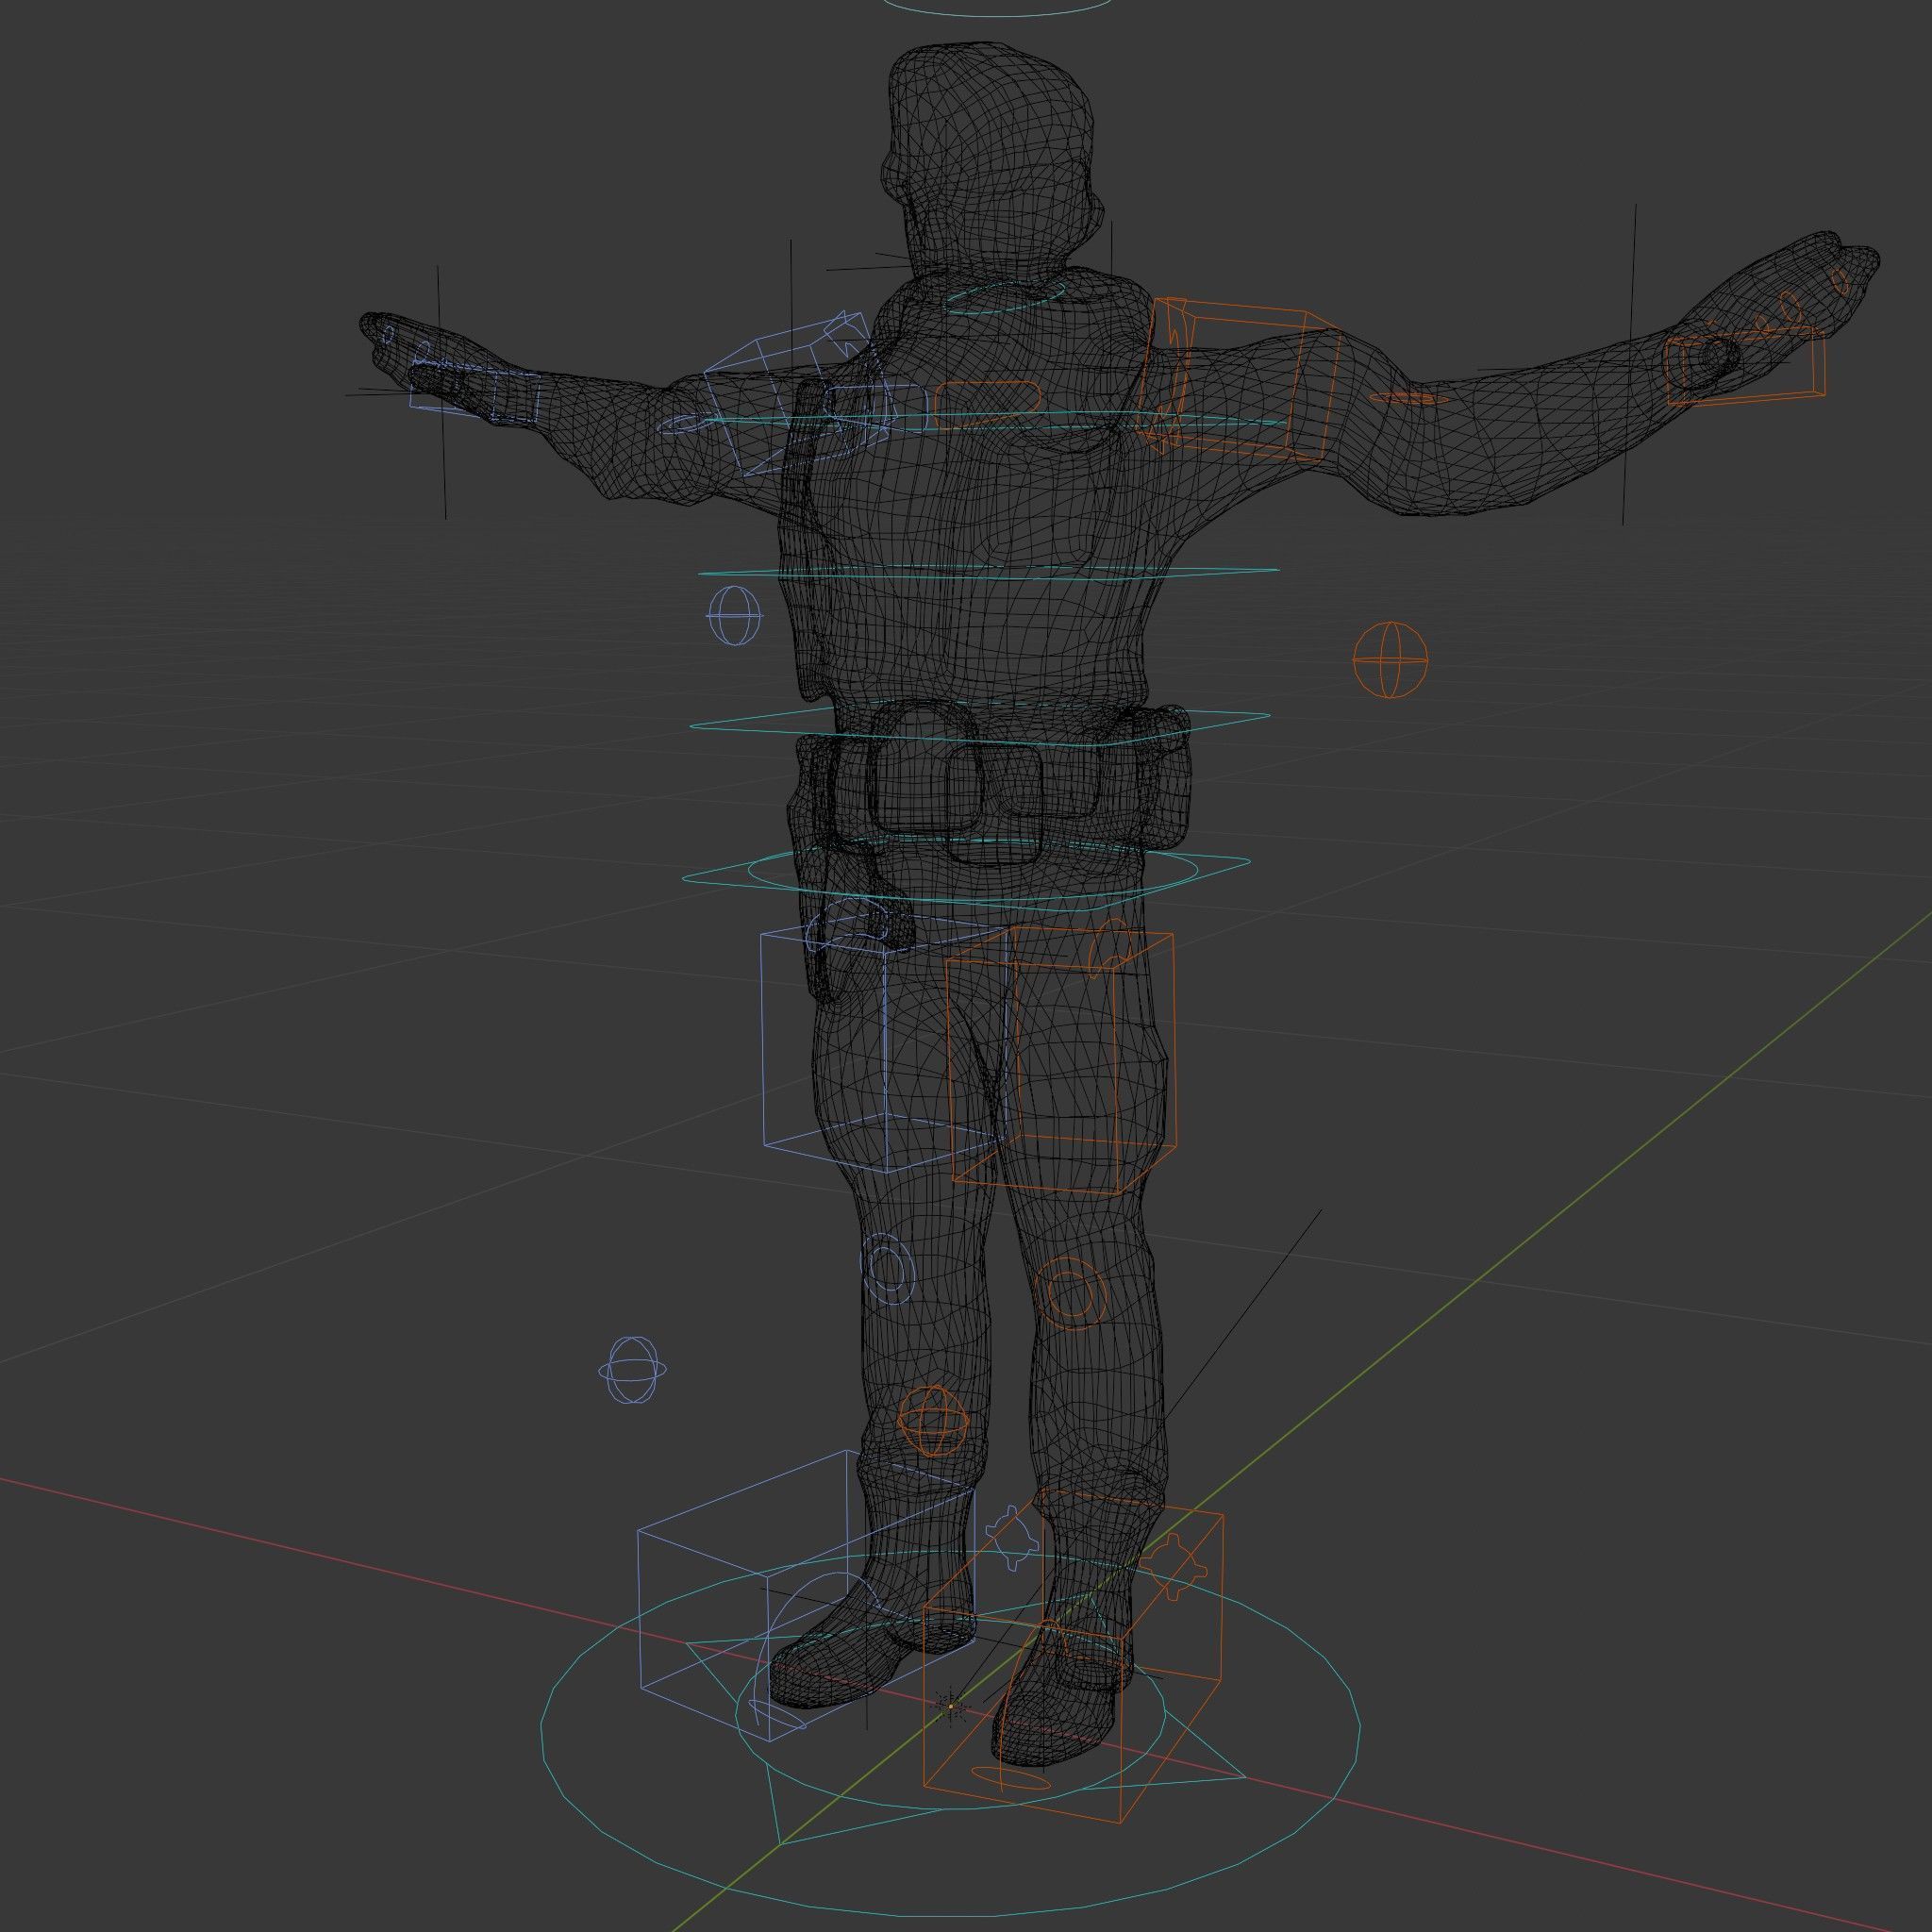Select the teal mid-torso ring control
This screenshot has width=1932, height=1932.
pos(988,573)
